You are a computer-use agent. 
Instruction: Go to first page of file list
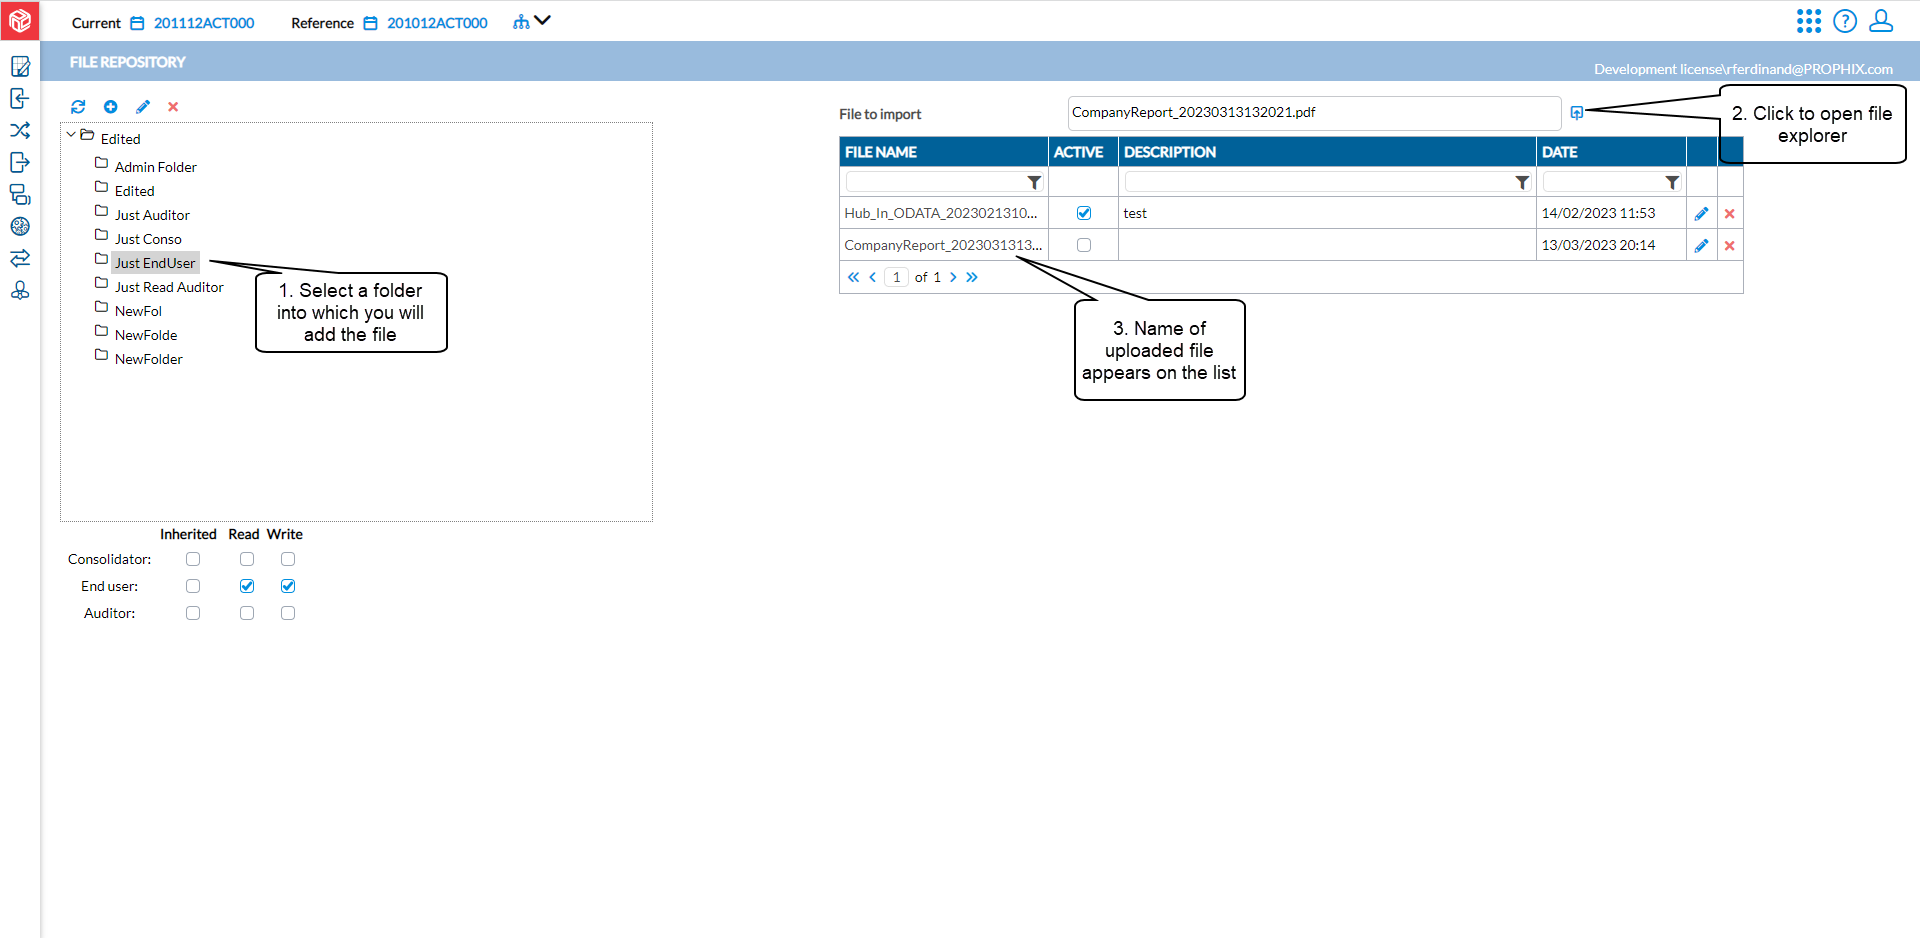(853, 277)
